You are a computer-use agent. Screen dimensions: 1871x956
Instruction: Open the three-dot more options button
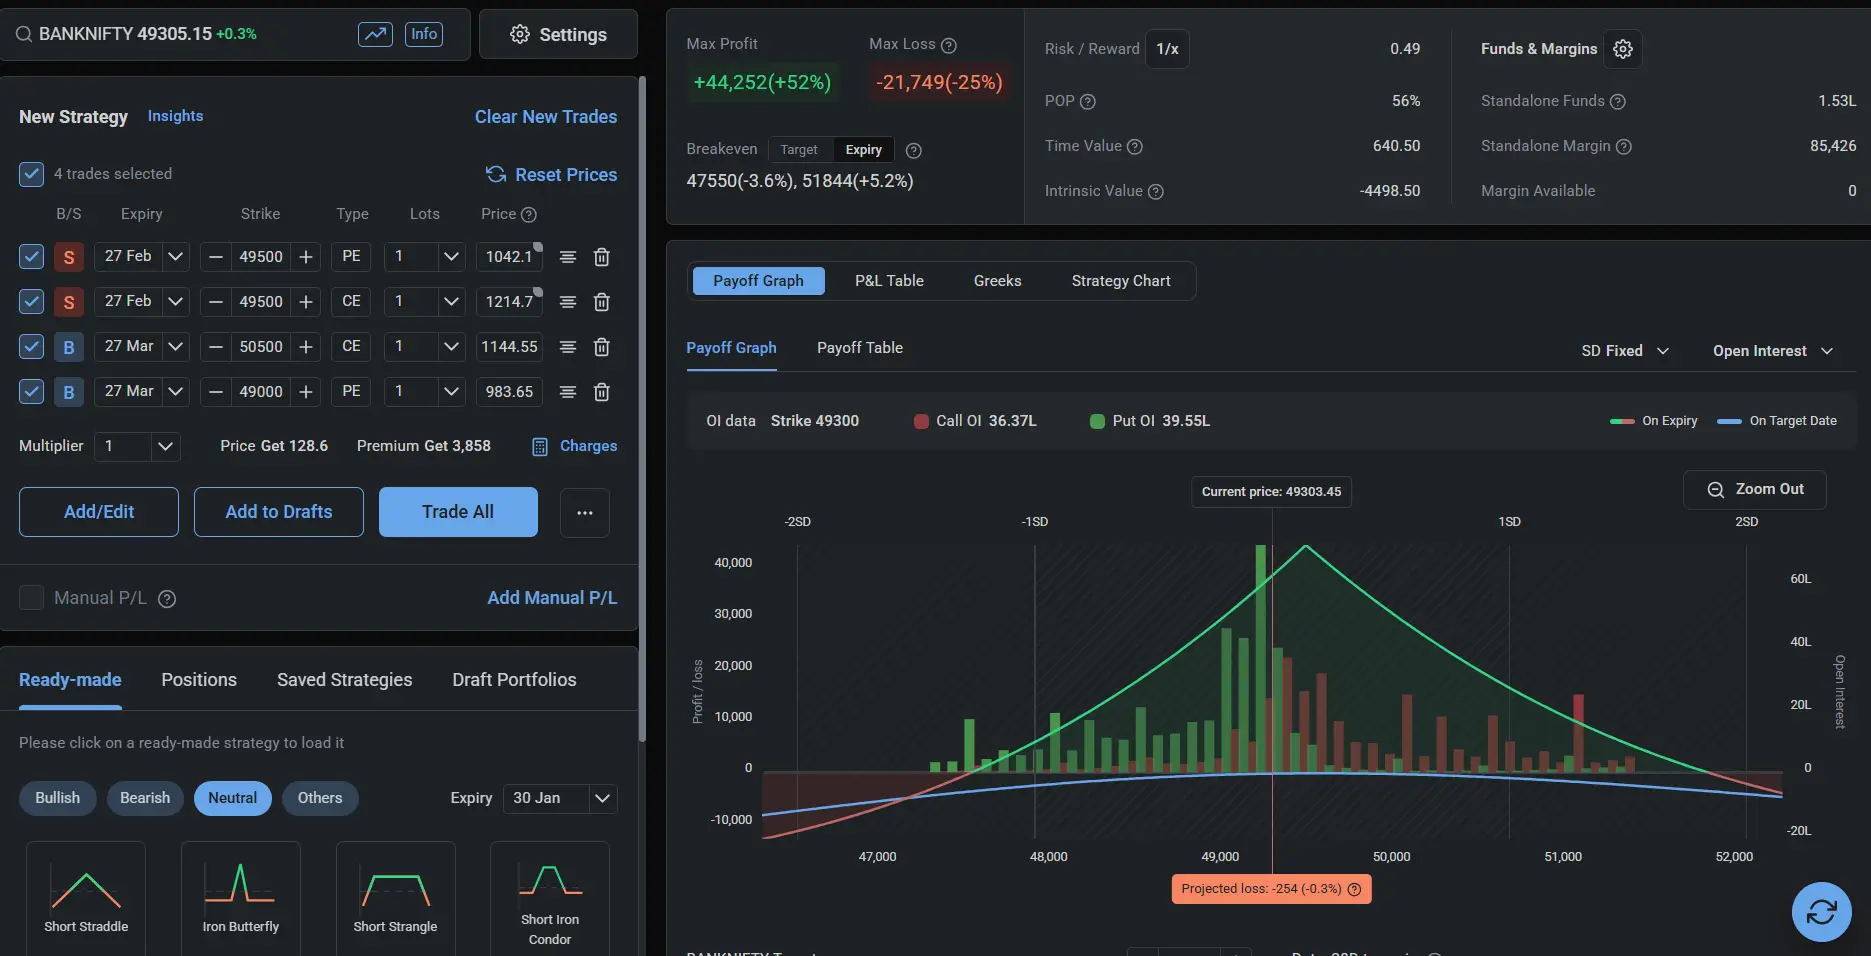tap(585, 512)
